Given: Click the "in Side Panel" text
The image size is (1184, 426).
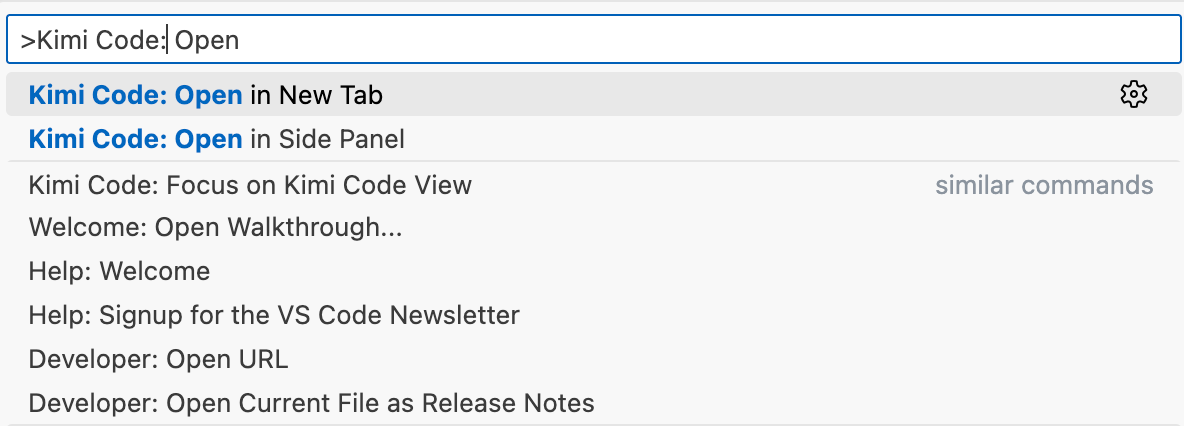Looking at the screenshot, I should tap(327, 139).
